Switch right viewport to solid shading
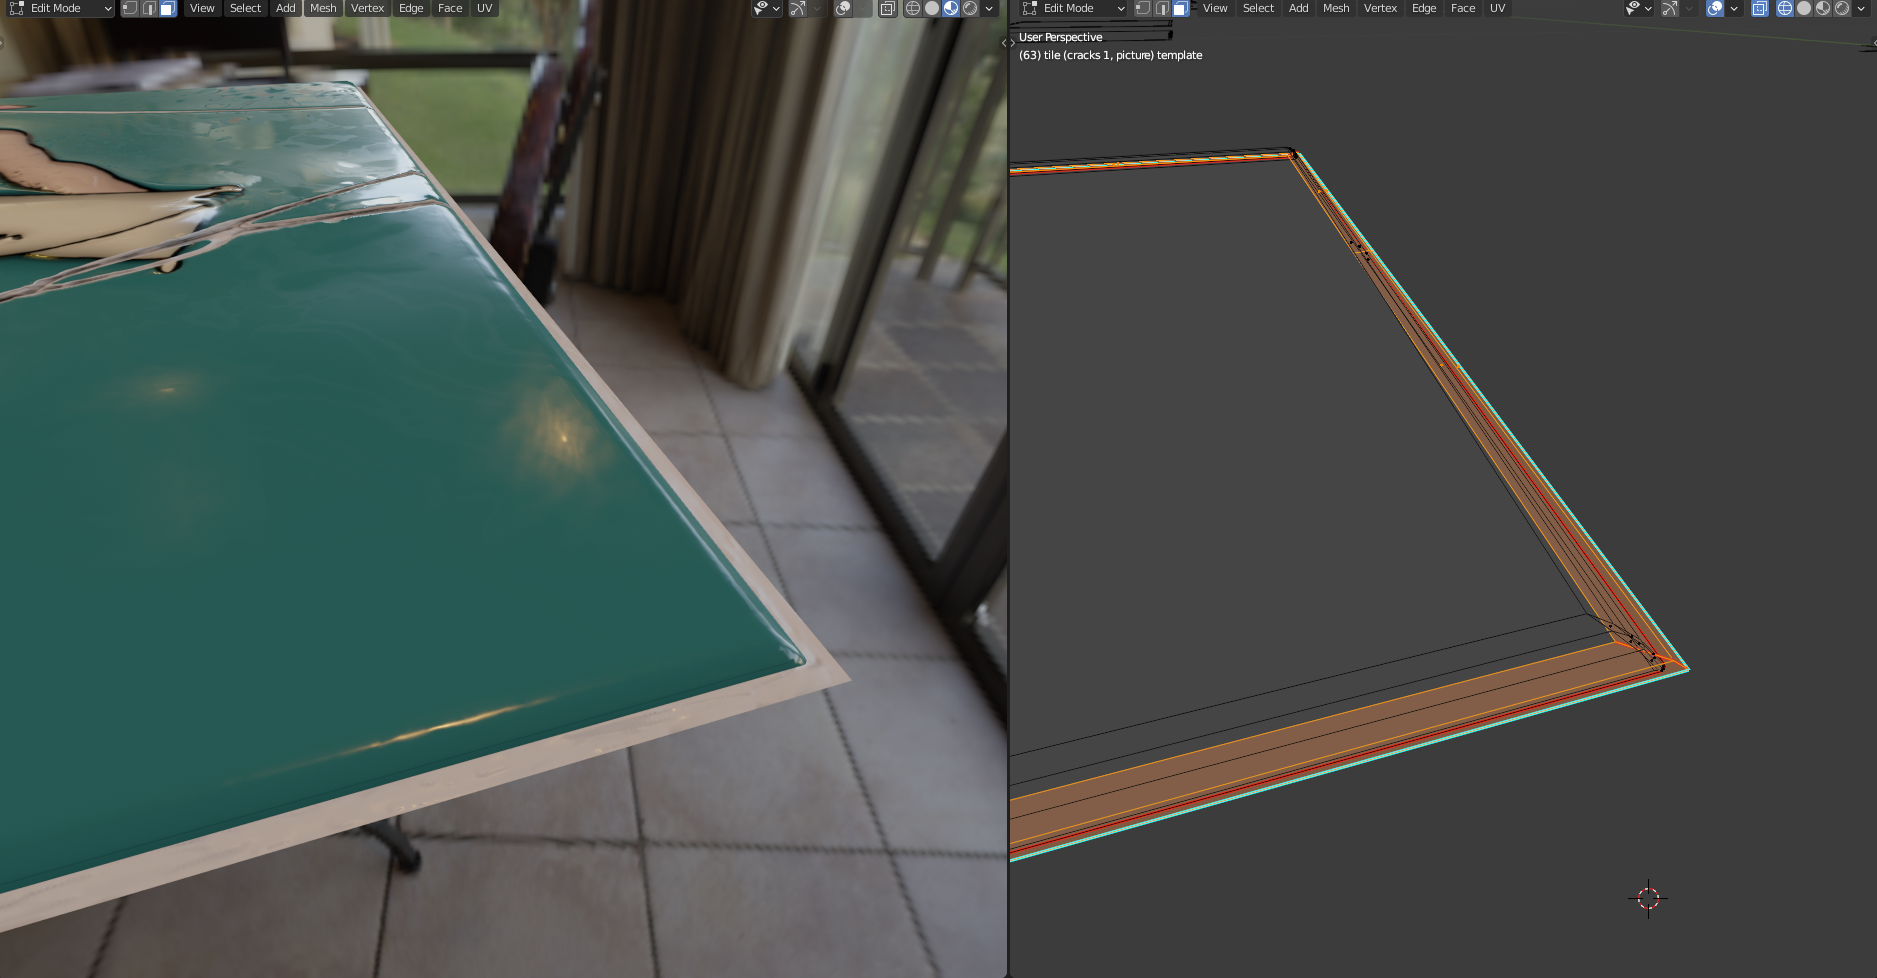Viewport: 1877px width, 978px height. pyautogui.click(x=1804, y=8)
